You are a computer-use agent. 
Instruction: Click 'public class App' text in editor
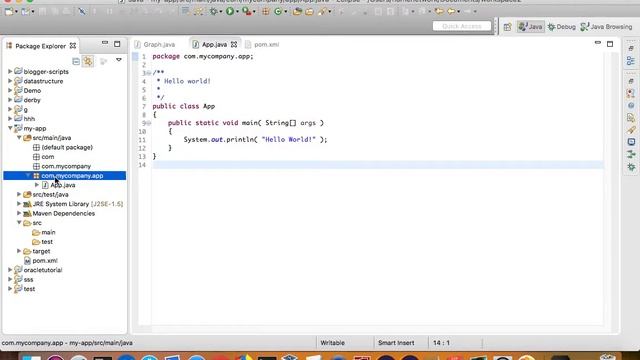click(184, 106)
